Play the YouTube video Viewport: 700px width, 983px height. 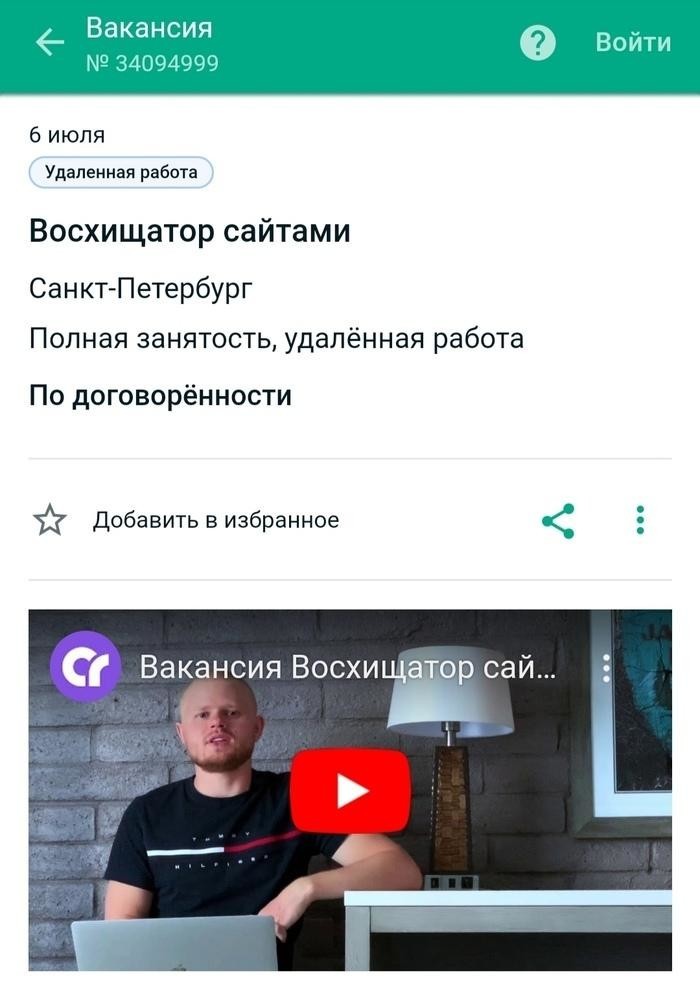click(x=350, y=791)
